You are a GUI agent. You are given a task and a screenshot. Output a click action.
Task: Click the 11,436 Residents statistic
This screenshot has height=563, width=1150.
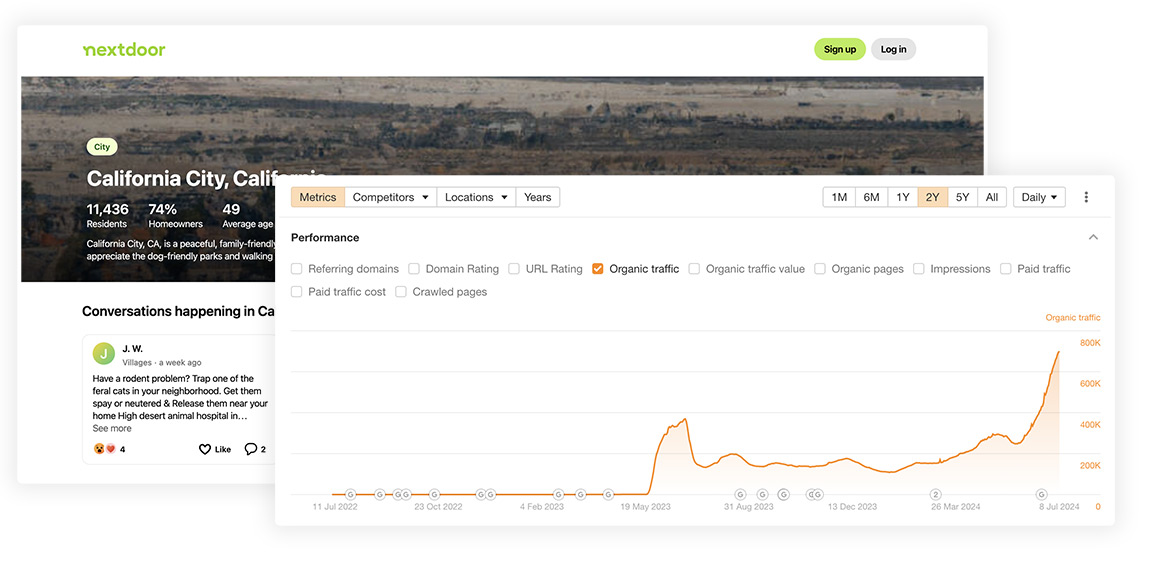pos(108,216)
